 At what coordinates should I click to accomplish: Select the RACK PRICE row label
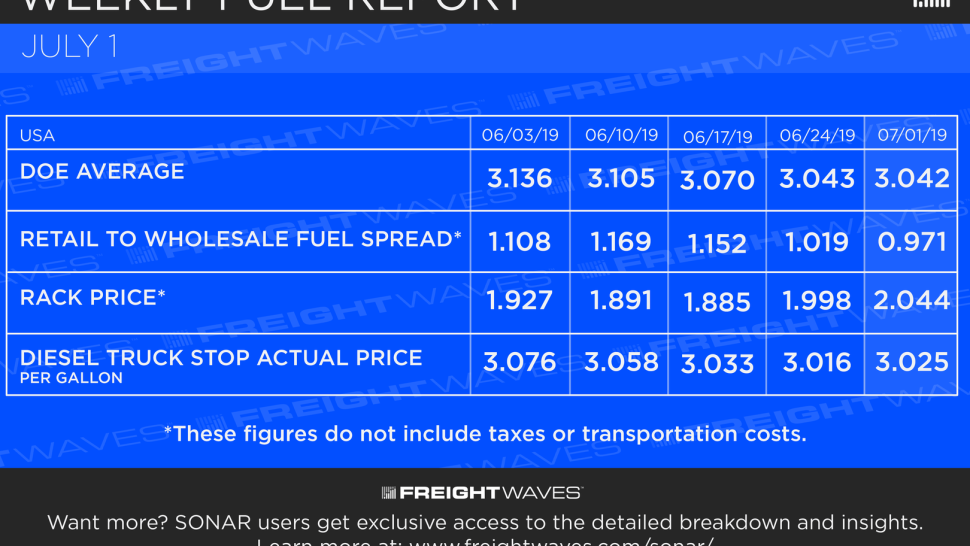[93, 297]
